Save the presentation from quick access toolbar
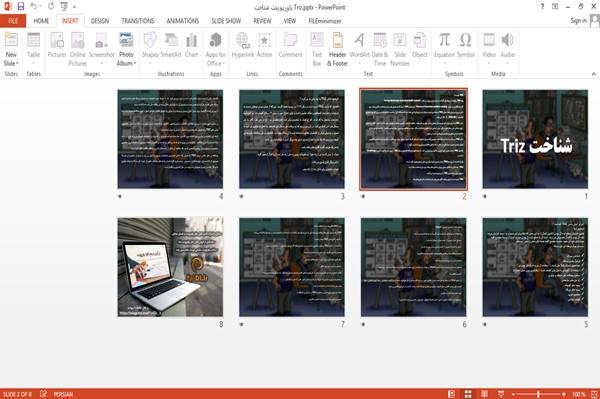Image resolution: width=600 pixels, height=399 pixels. click(21, 7)
